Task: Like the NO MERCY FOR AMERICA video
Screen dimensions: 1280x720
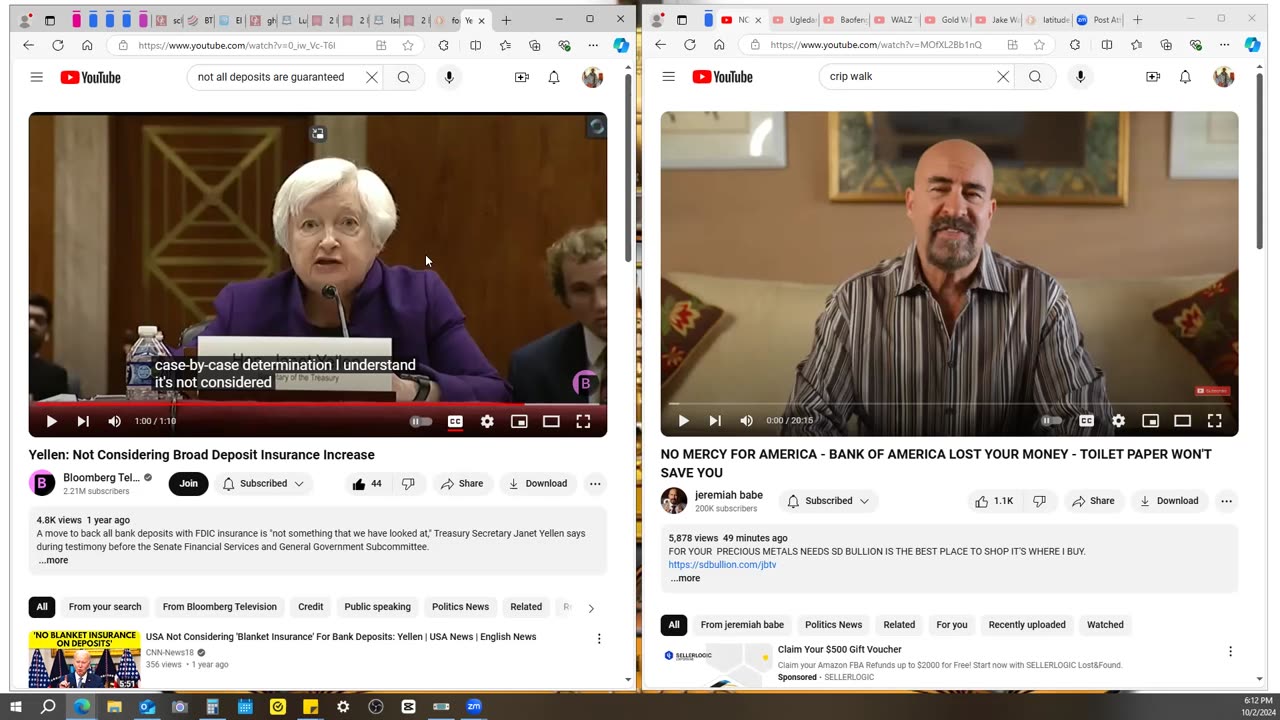Action: pos(995,501)
